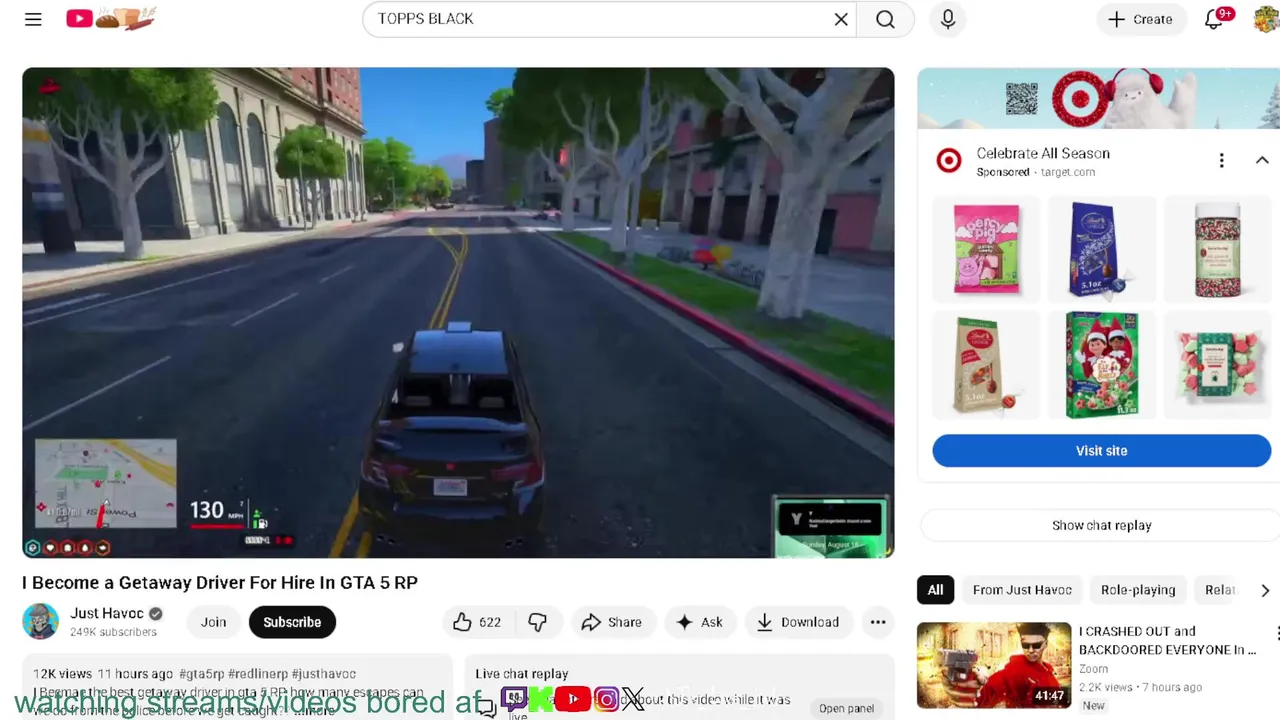Open the Just Havoc channel name link
Image resolution: width=1280 pixels, height=720 pixels.
click(107, 613)
